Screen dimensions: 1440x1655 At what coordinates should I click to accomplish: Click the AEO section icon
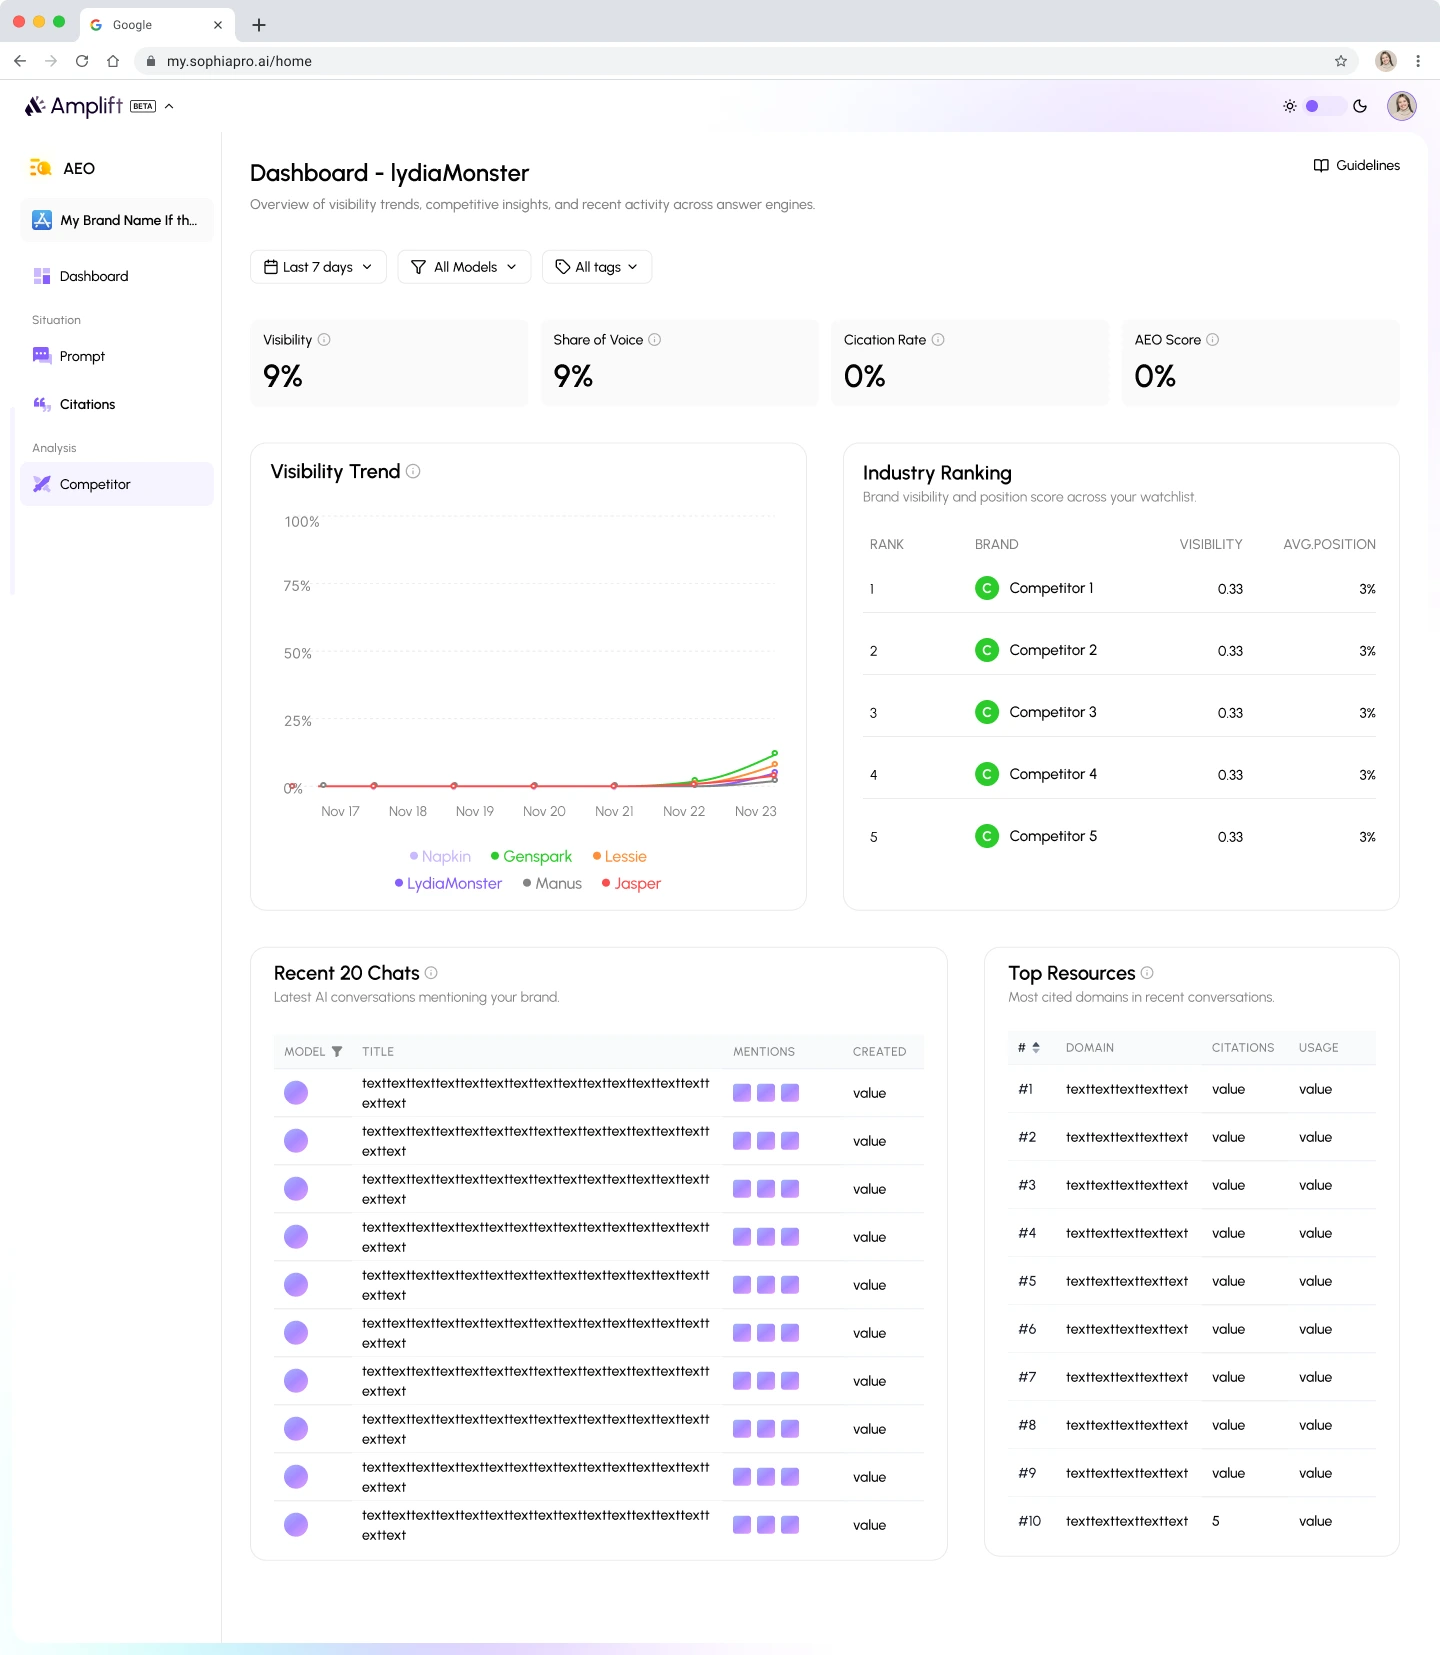(x=41, y=168)
